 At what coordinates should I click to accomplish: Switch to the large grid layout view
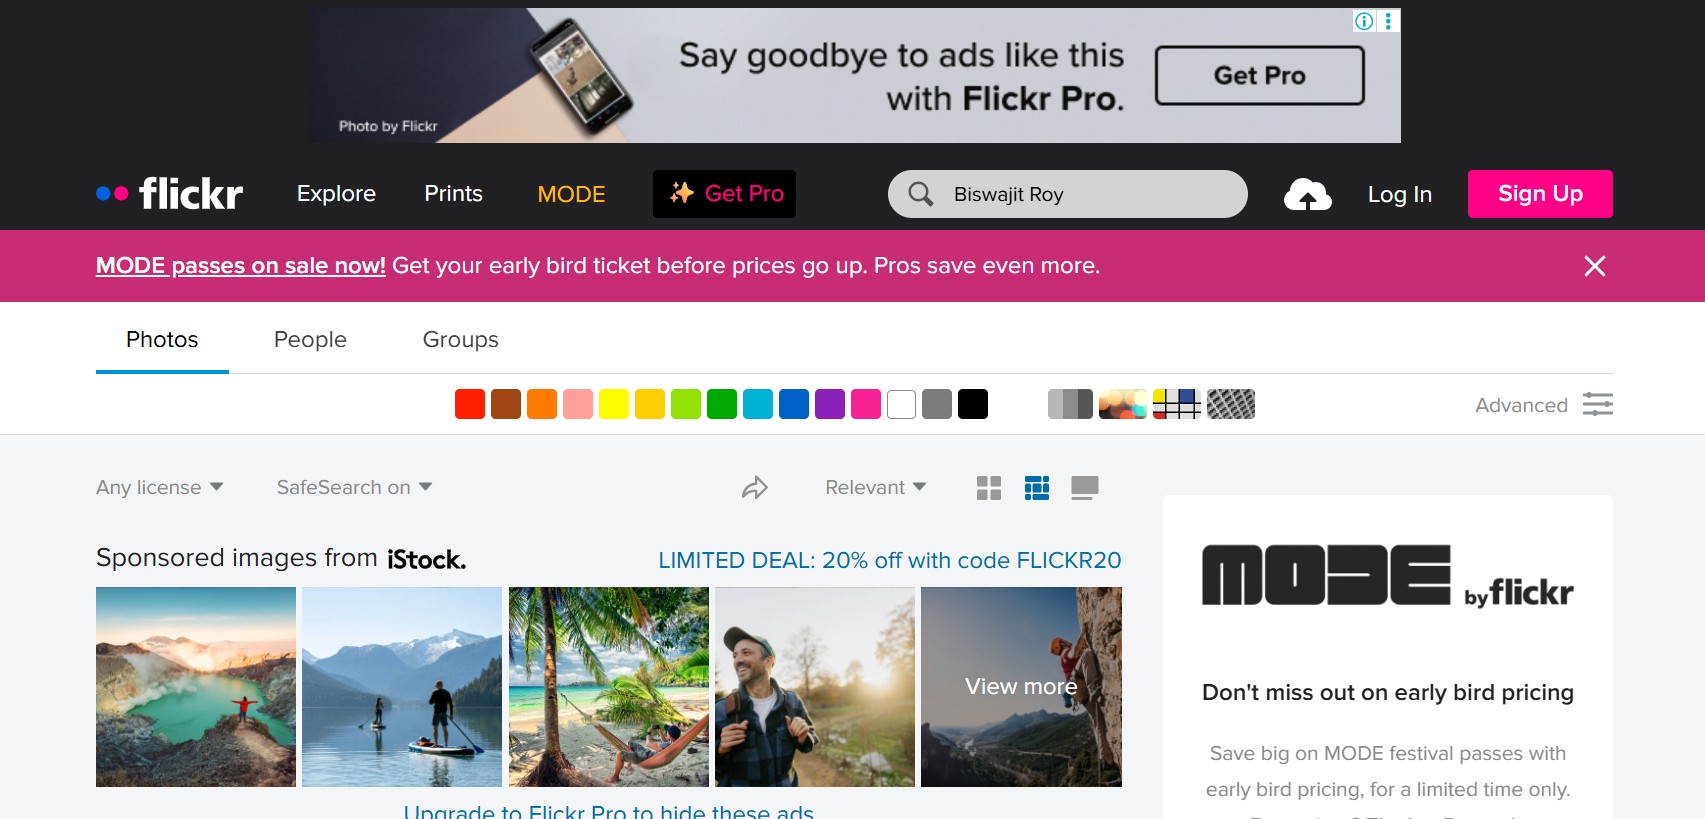click(988, 488)
